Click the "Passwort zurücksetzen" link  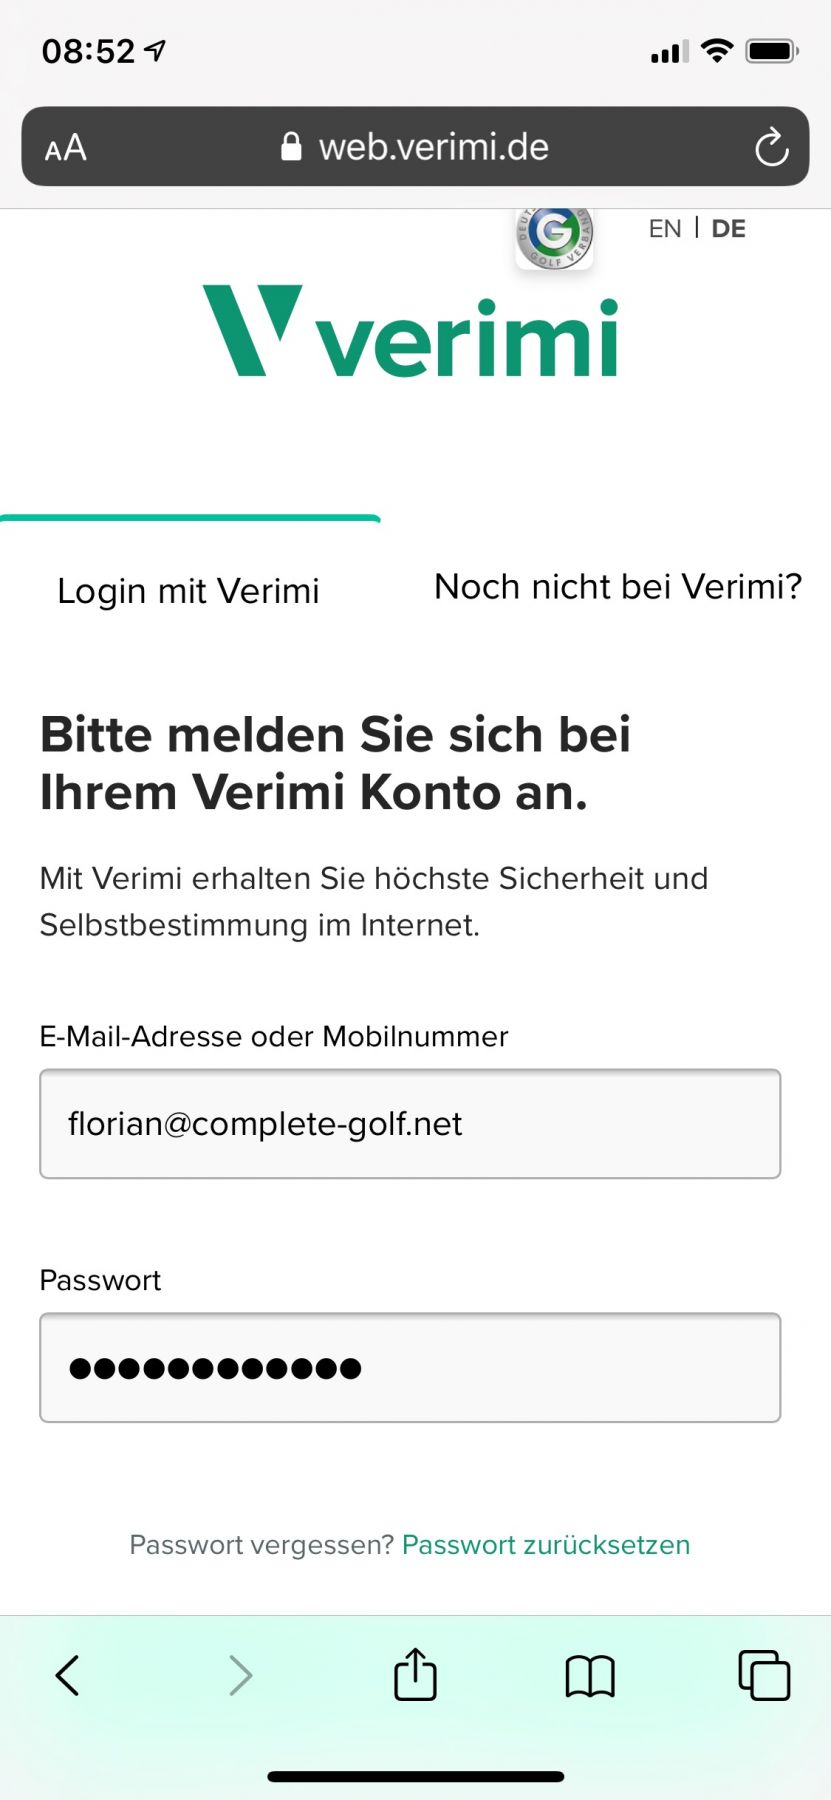(546, 1545)
